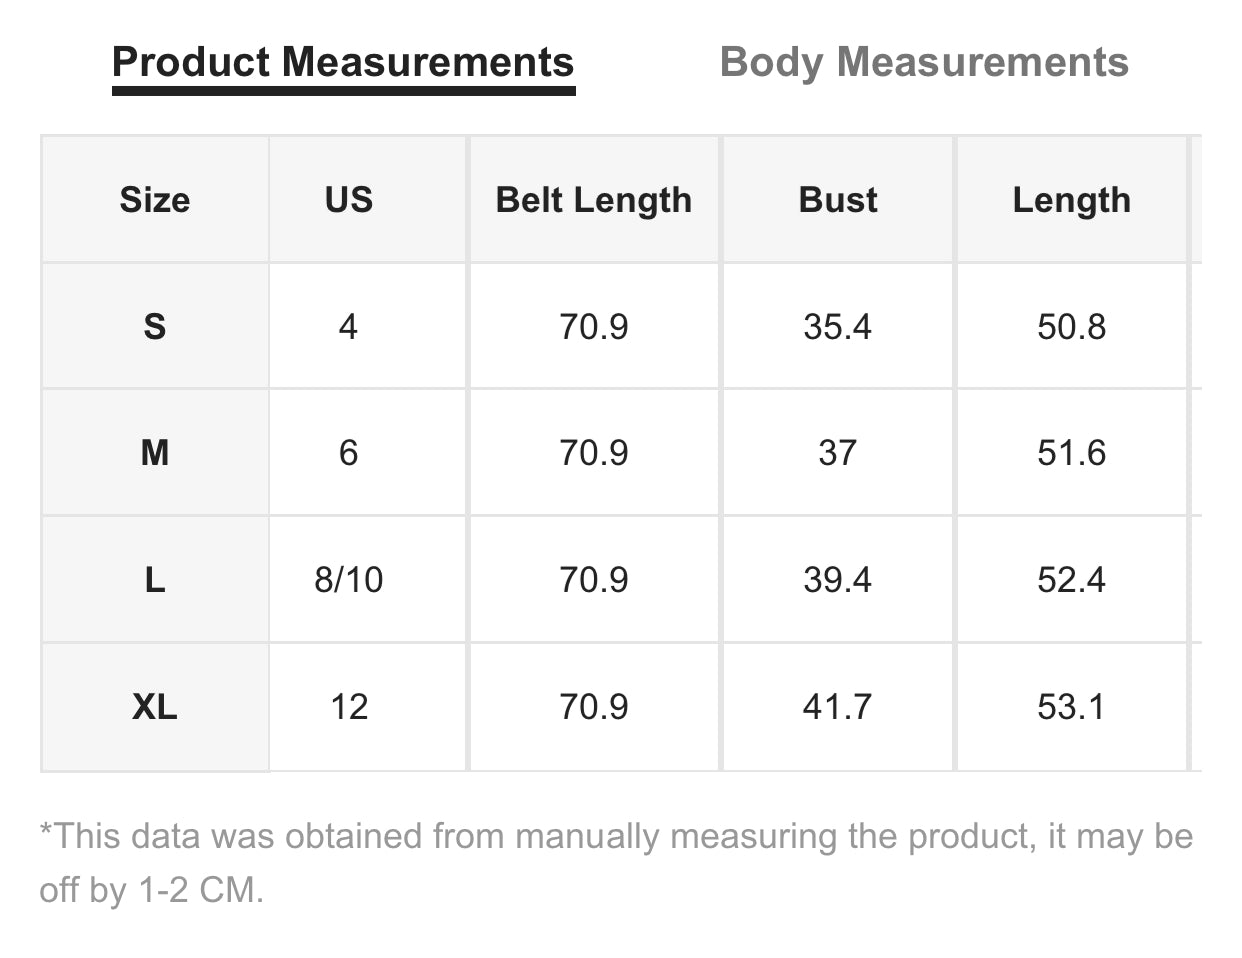
Task: Click the length value 52.4
Action: tap(1071, 580)
